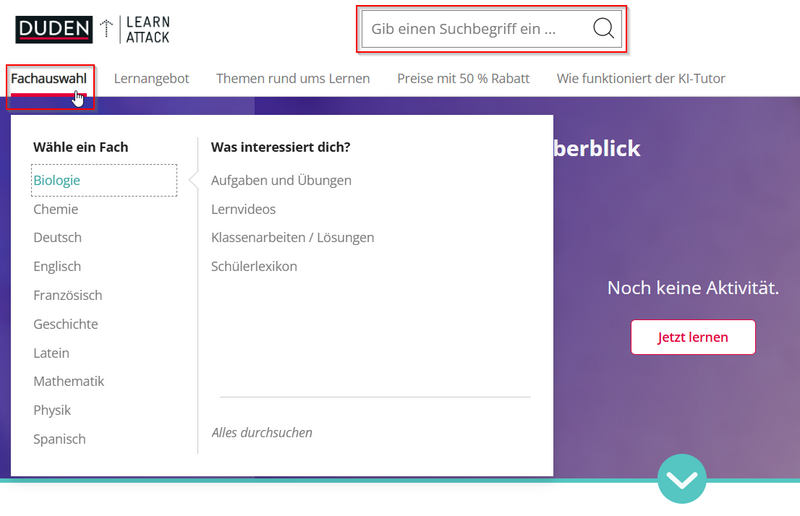Select the subject Physik
800x516 pixels.
(x=52, y=410)
